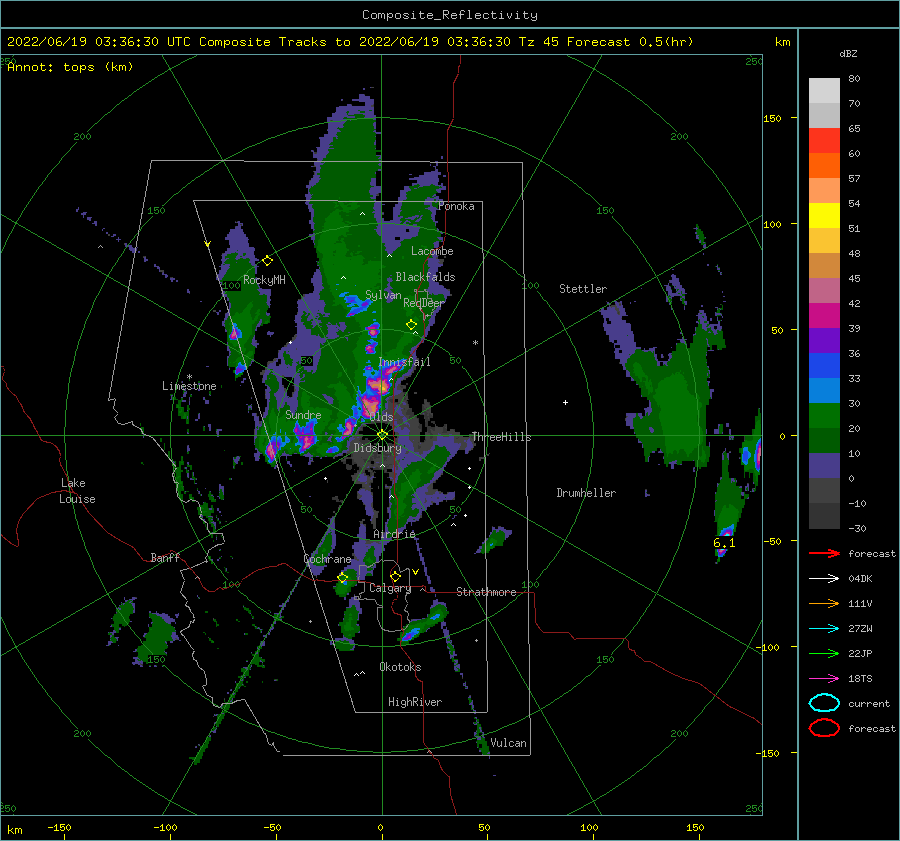Viewport: 900px width, 841px height.
Task: Click the cyan 27ZW arrow icon
Action: pyautogui.click(x=824, y=629)
